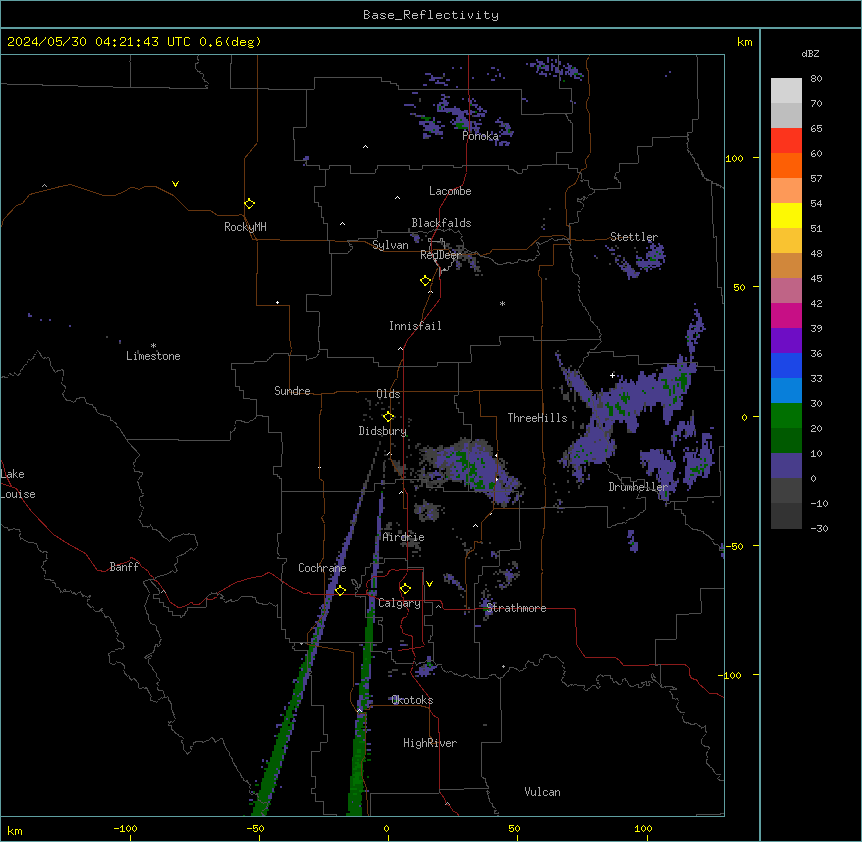Select the Drumheller label
Viewport: 862px width, 842px height.
[x=638, y=487]
